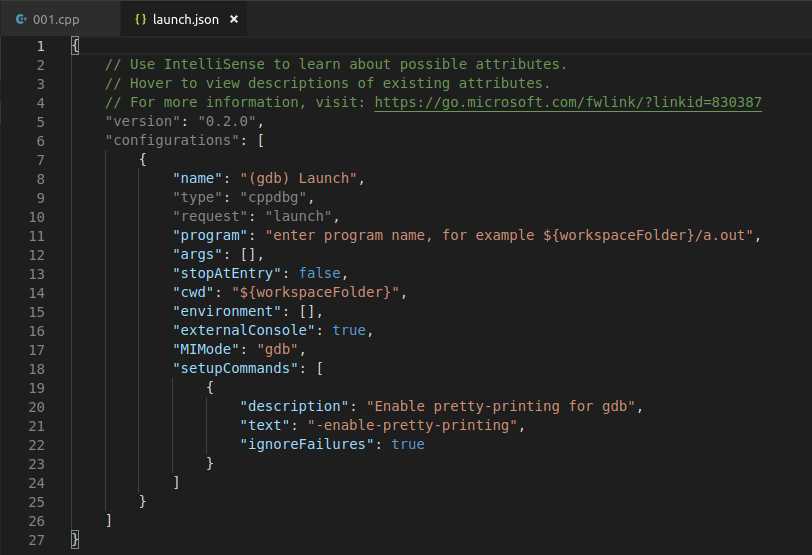
Task: Click the "-enable-pretty-printing" text value
Action: (x=415, y=426)
